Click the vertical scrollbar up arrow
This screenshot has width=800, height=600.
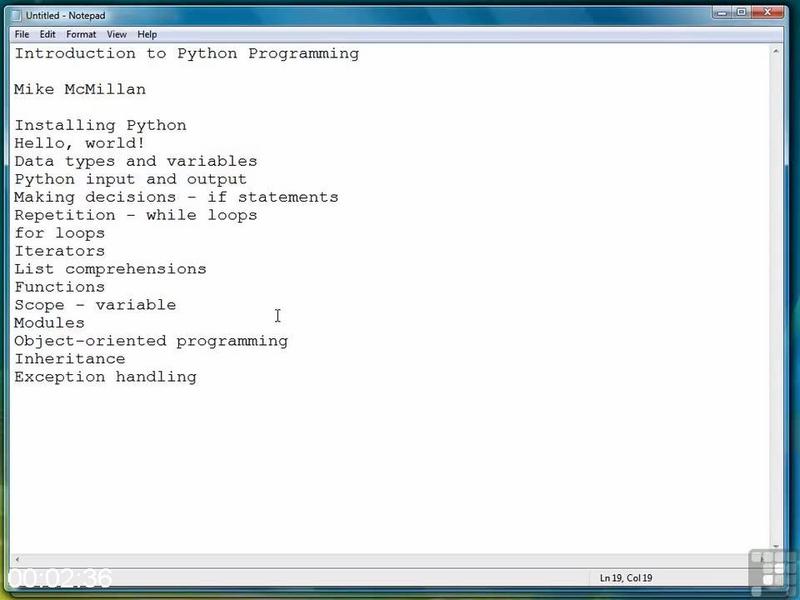[x=776, y=52]
